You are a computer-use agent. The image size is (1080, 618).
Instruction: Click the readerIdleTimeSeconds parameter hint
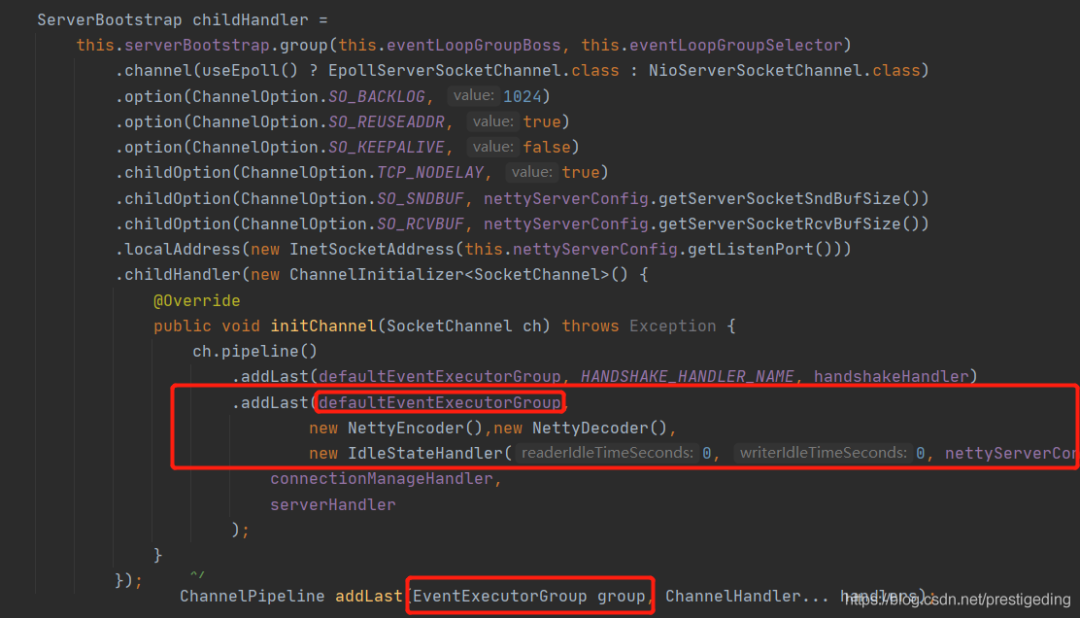click(x=607, y=453)
